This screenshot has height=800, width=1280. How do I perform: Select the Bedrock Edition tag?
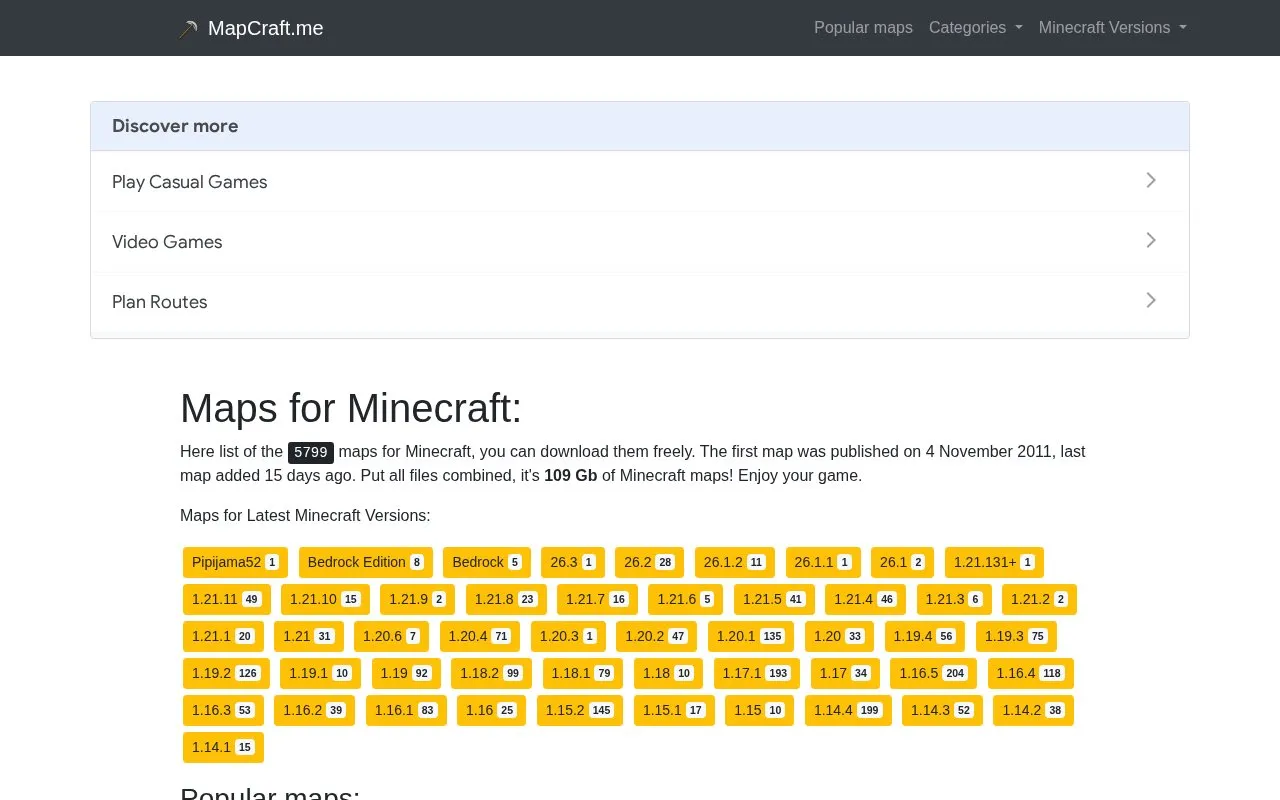(x=365, y=562)
